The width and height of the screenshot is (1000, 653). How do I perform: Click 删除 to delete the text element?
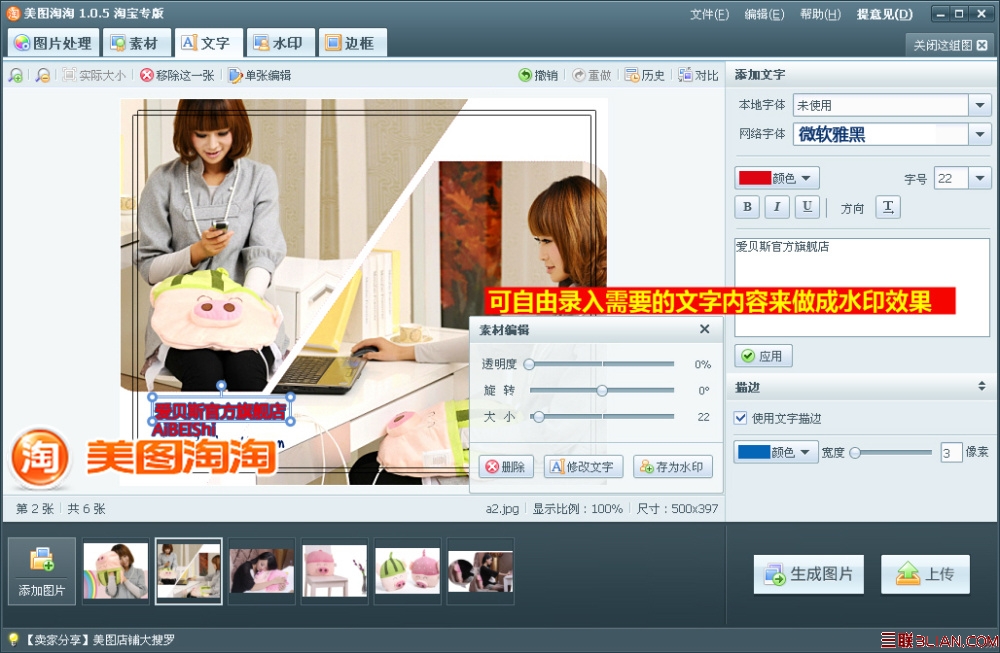506,467
